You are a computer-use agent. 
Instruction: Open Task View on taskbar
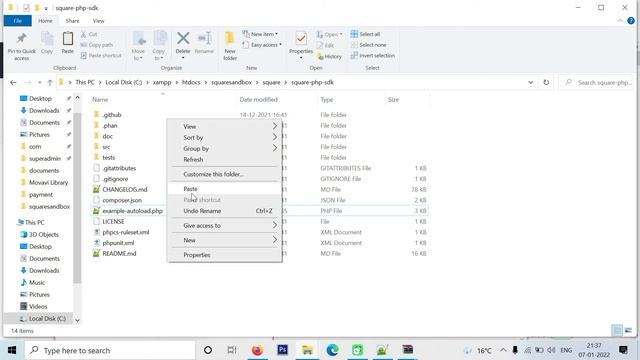pos(232,350)
